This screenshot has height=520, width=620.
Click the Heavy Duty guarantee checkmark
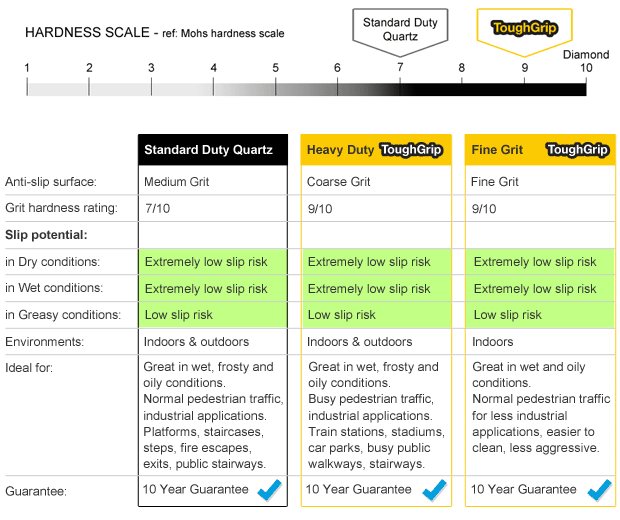click(433, 489)
